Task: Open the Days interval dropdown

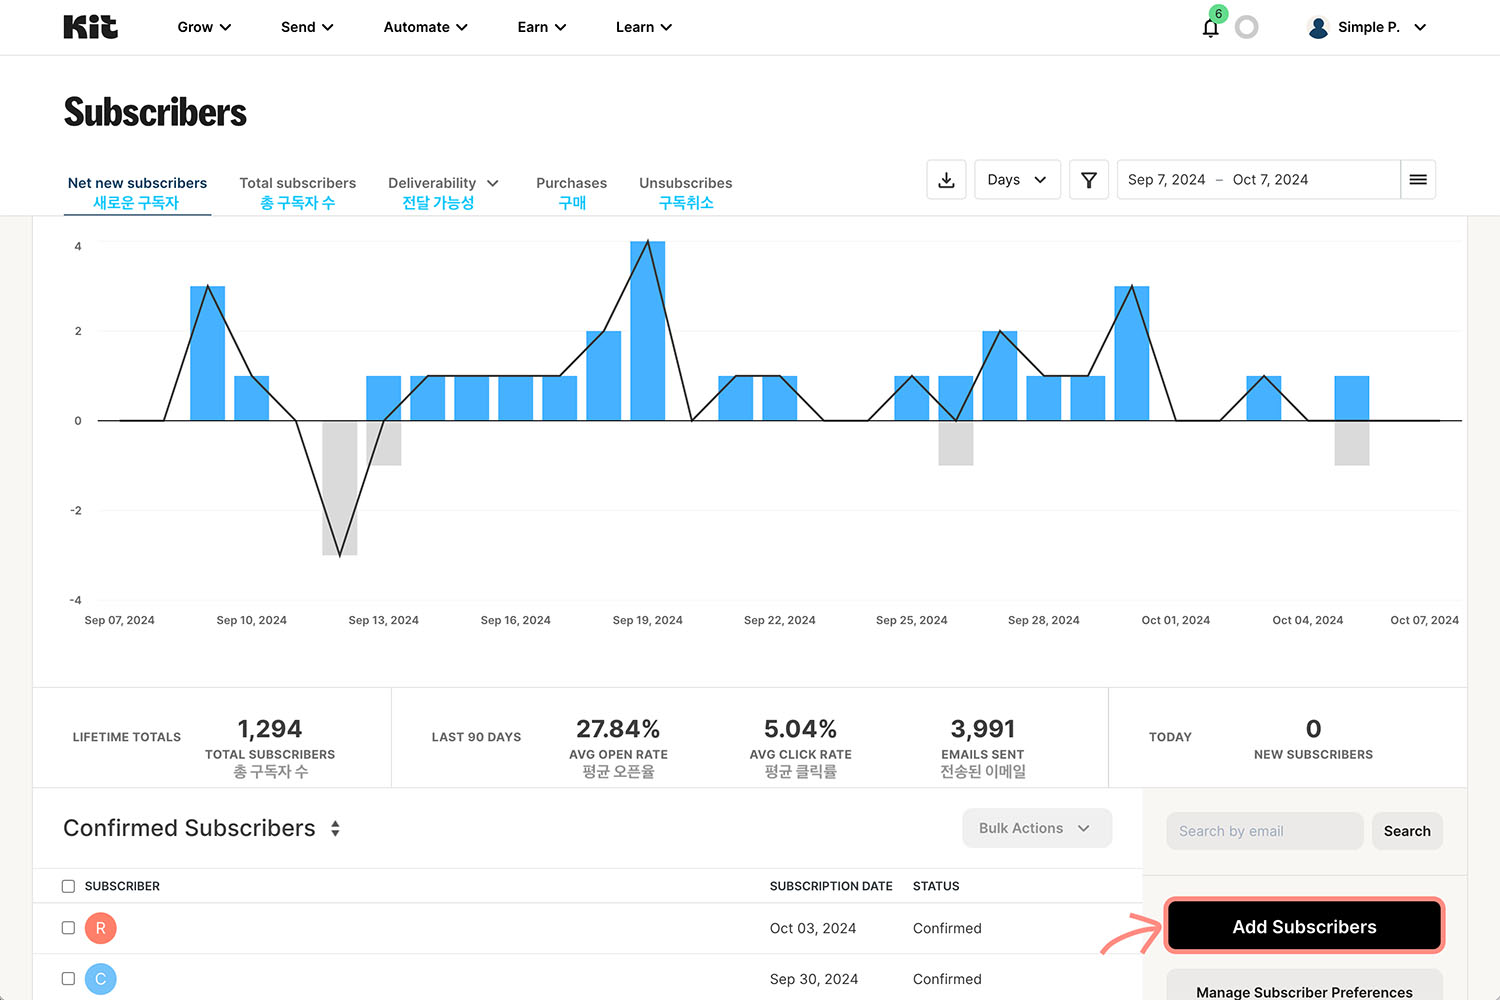Action: [1017, 180]
